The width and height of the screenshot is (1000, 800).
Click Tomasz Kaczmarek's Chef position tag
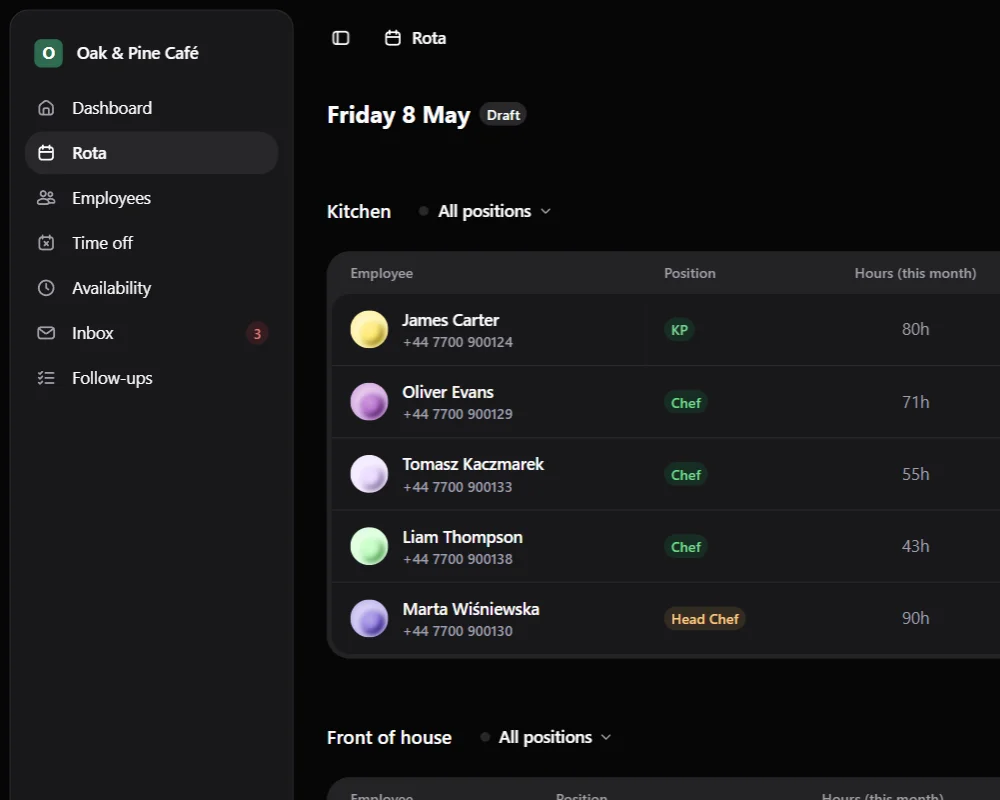(x=686, y=475)
